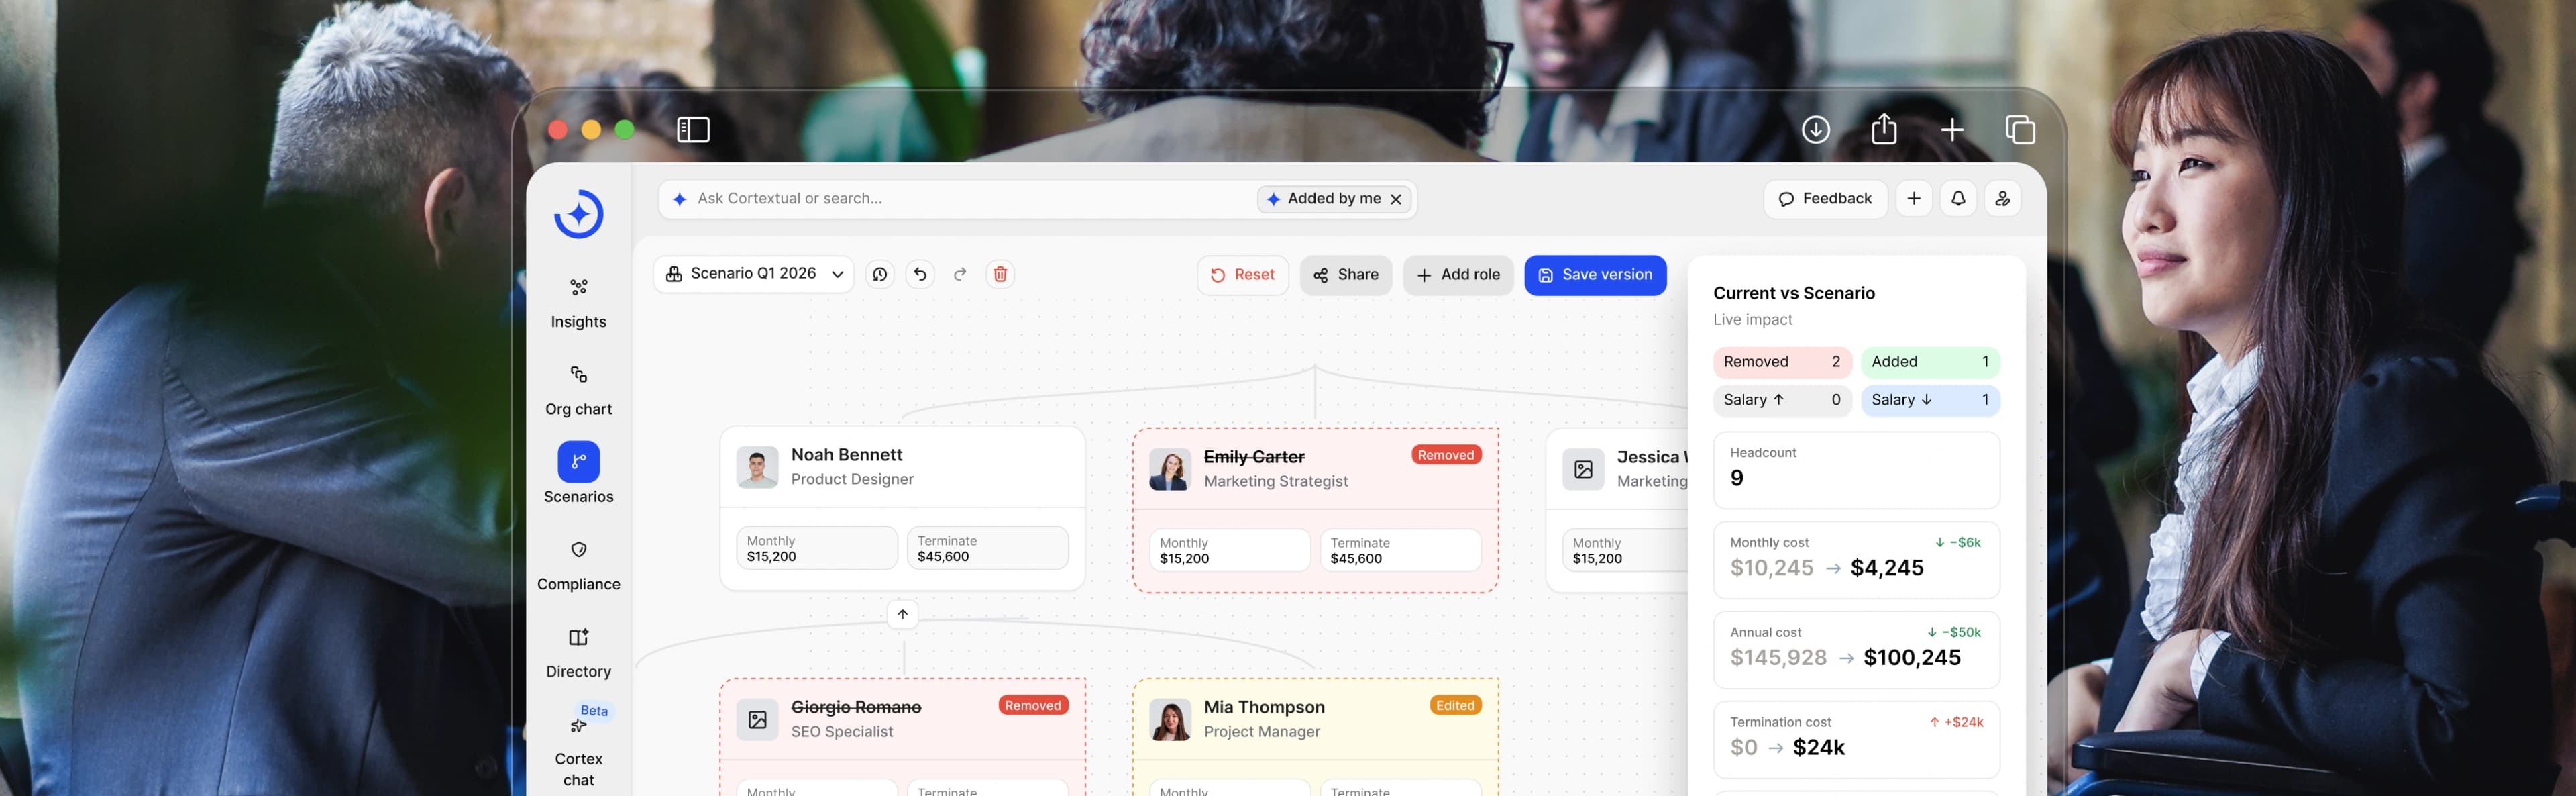Click the SEO Specialist role text
This screenshot has height=796, width=2576.
841,731
